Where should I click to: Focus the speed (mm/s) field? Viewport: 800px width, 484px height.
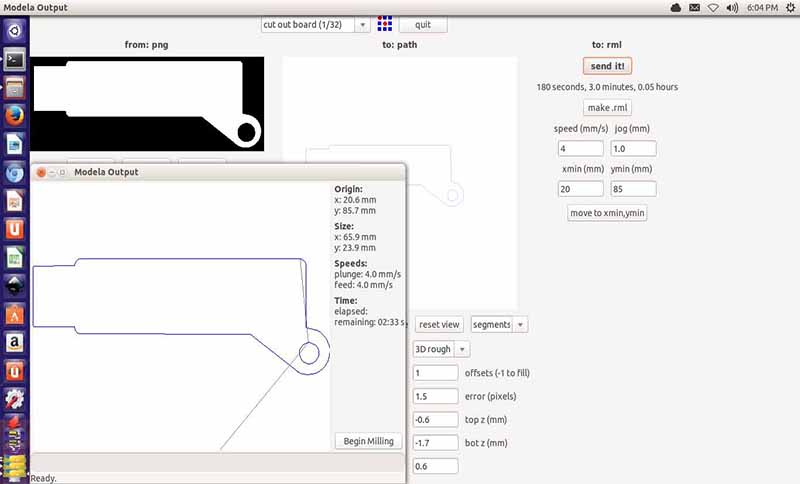pyautogui.click(x=581, y=148)
